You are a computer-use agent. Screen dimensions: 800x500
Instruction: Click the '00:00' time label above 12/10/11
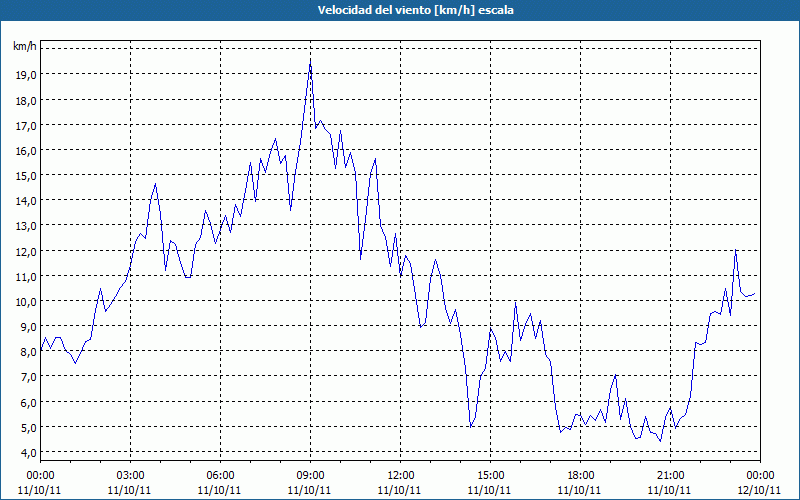[760, 476]
